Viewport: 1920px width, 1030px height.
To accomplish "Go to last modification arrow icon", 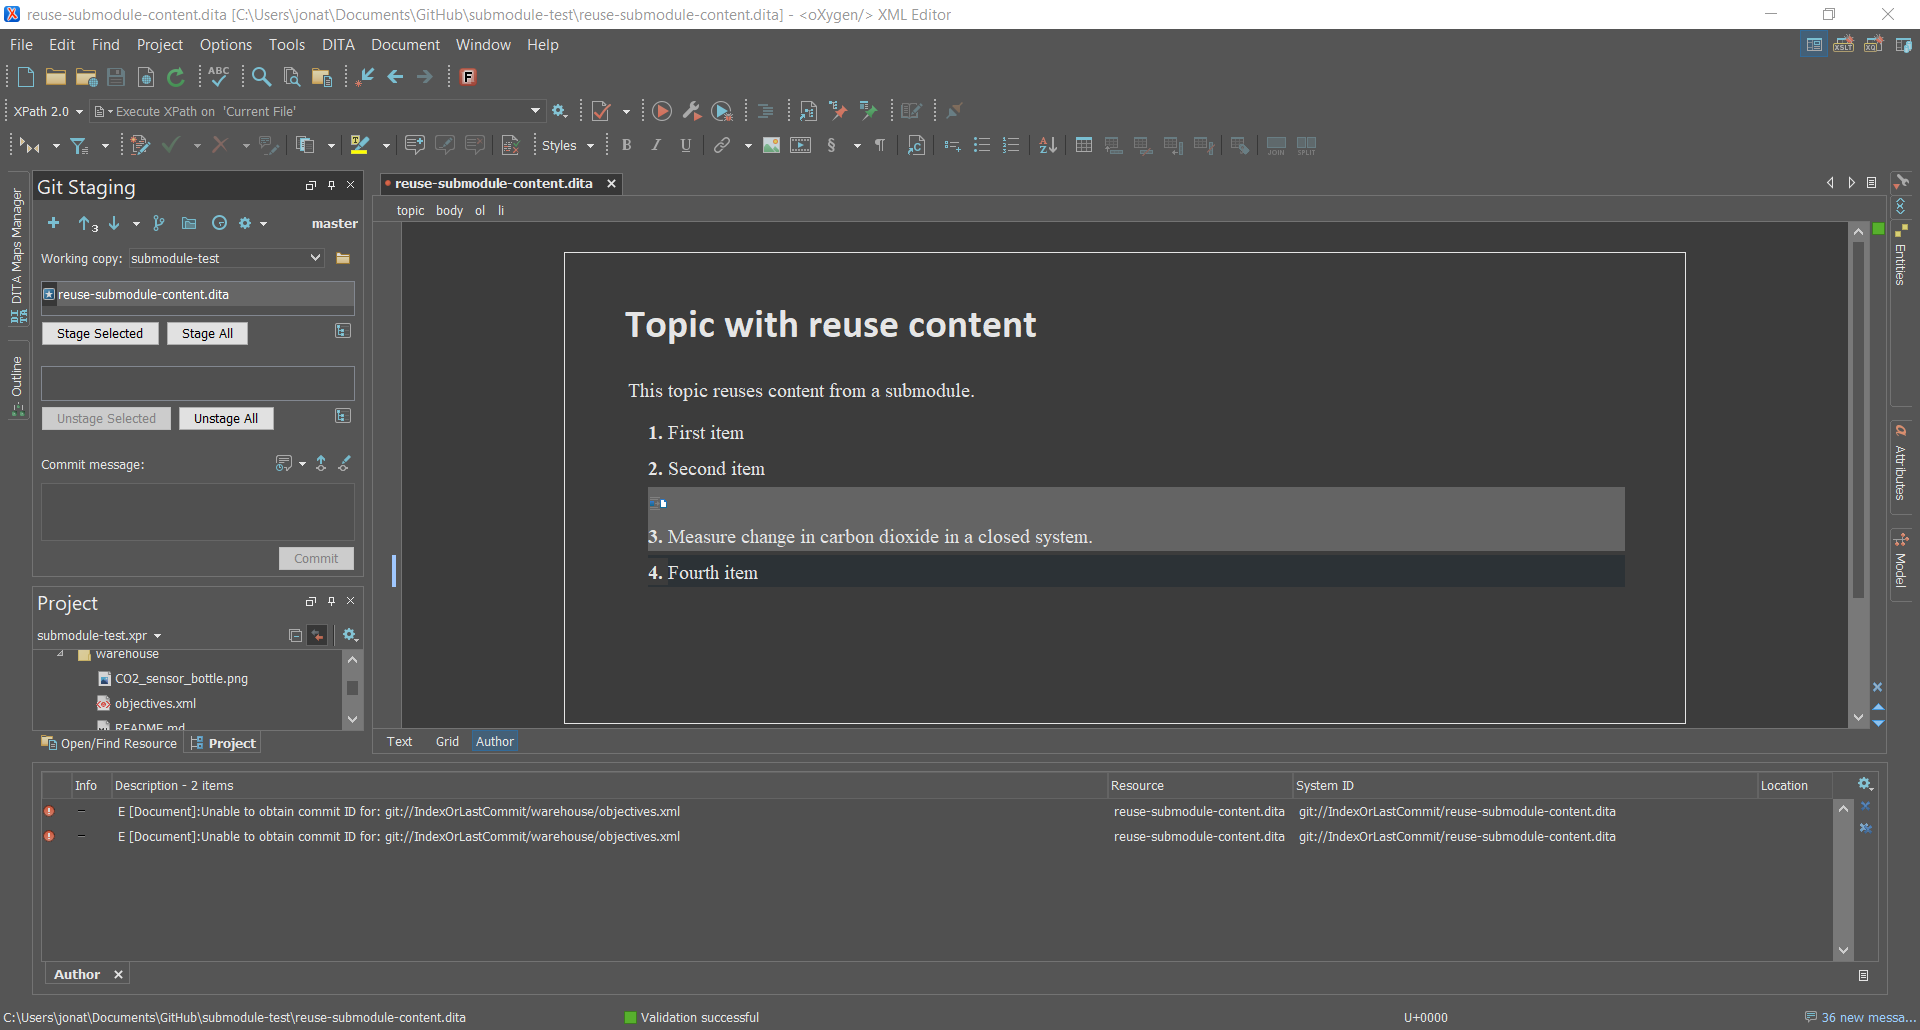I will 366,77.
